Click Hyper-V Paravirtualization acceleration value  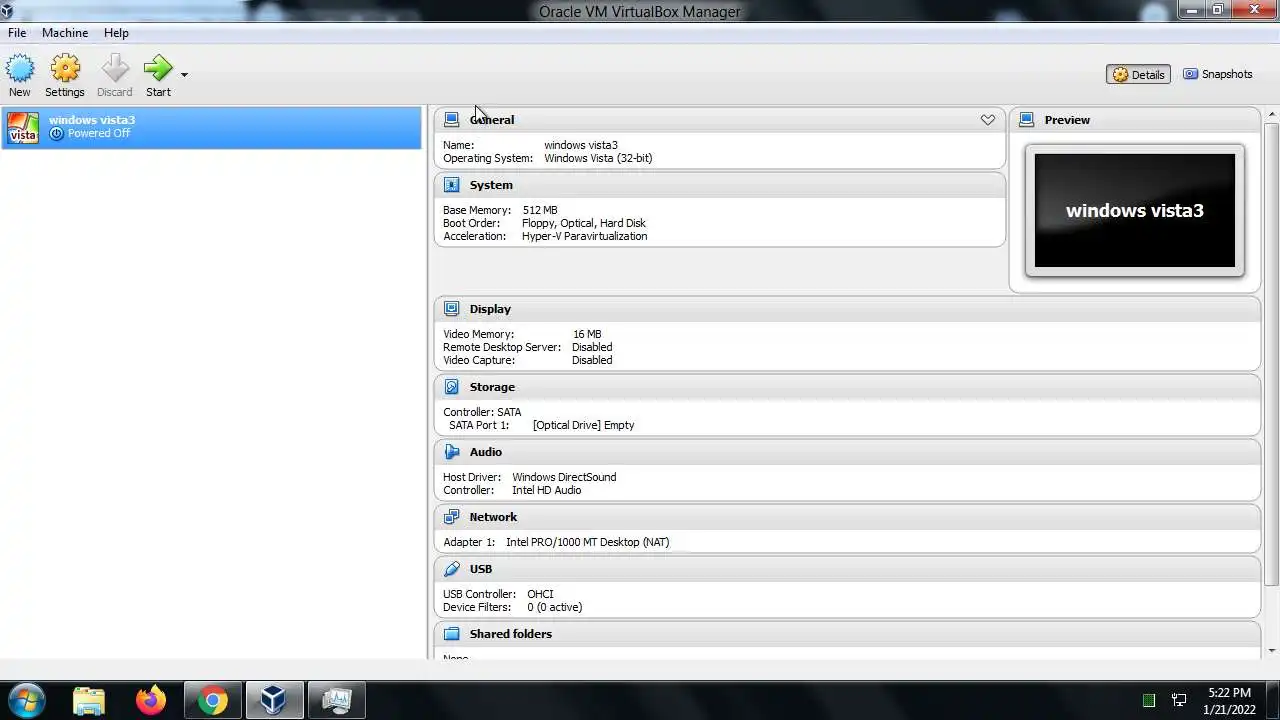(x=584, y=236)
